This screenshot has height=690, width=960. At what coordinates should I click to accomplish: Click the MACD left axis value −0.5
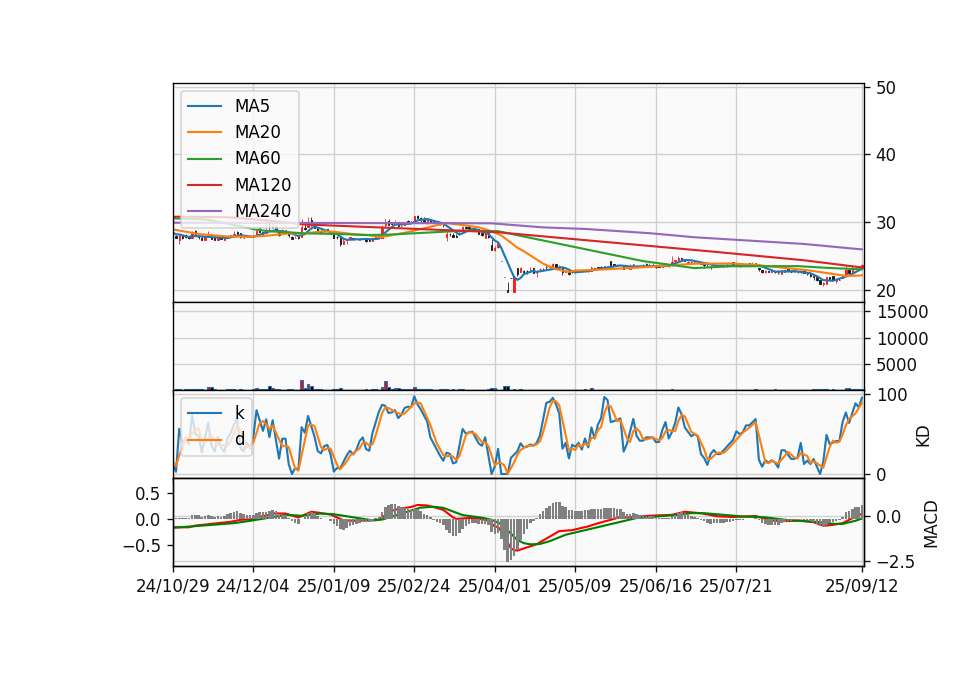coord(141,546)
